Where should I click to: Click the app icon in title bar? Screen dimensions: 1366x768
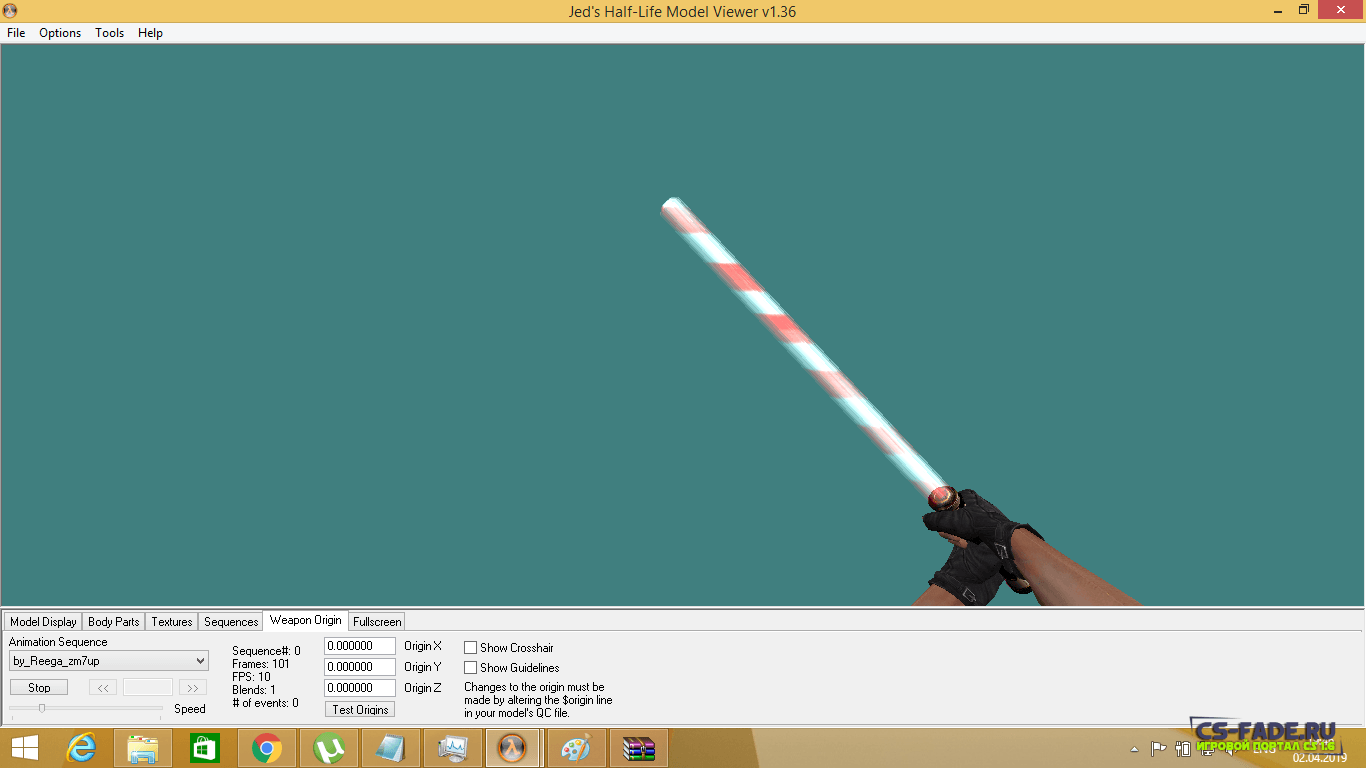[10, 11]
